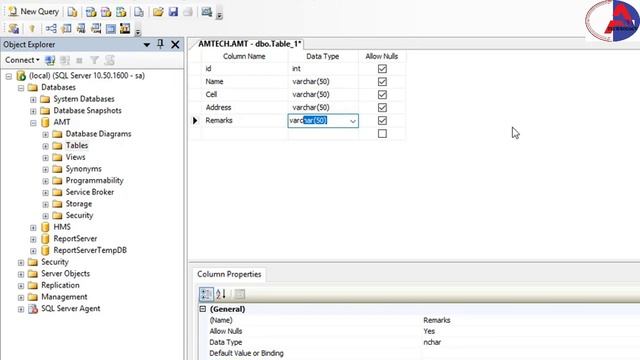The height and width of the screenshot is (360, 640).
Task: Click the Disconnect icon in Object Explorer
Action: click(x=65, y=60)
